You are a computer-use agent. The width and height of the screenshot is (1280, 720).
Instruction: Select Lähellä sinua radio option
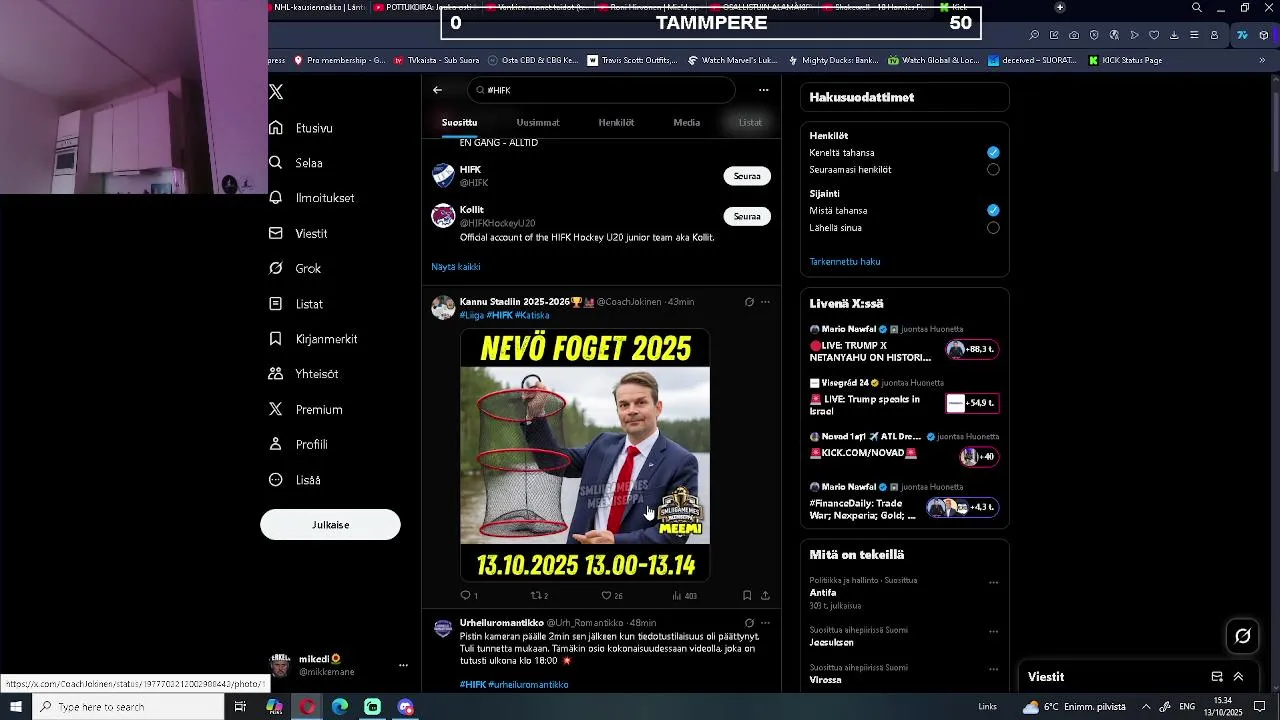[x=993, y=228]
